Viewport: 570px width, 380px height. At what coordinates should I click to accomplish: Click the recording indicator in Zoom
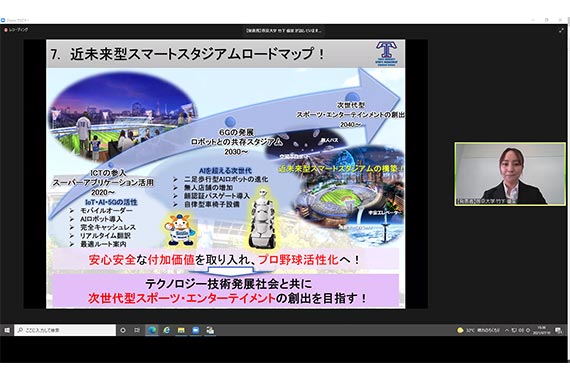[x=16, y=30]
